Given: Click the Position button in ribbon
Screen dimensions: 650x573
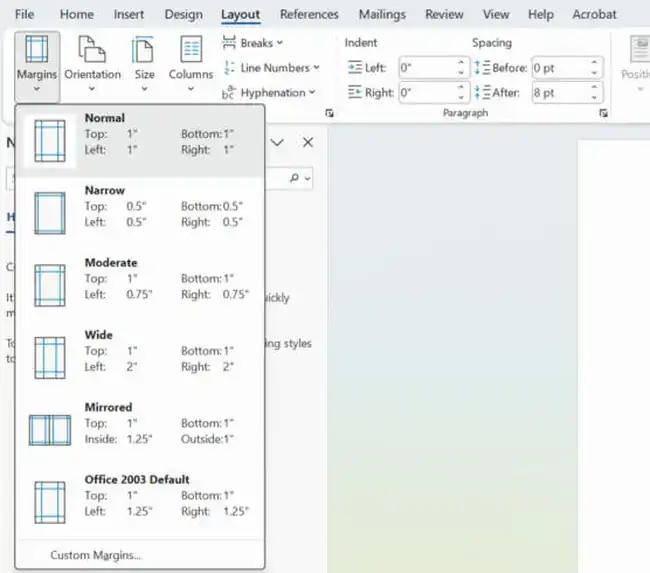Looking at the screenshot, I should click(x=638, y=64).
